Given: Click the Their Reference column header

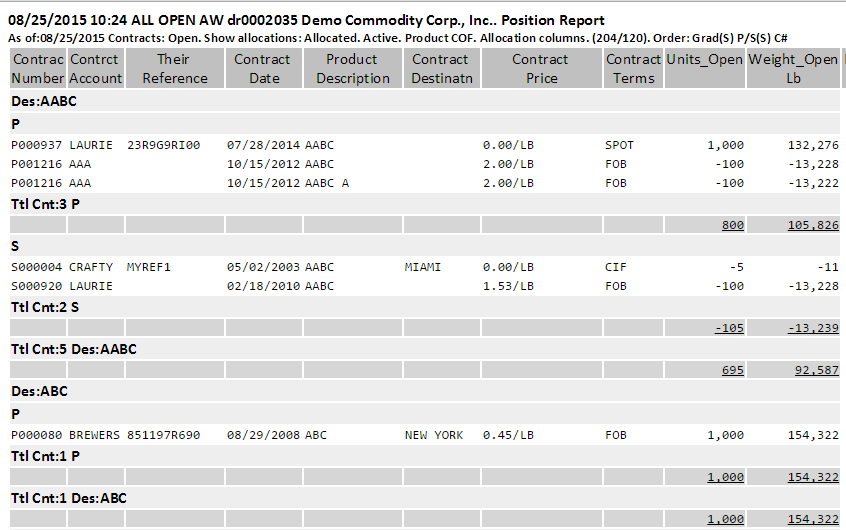Looking at the screenshot, I should click(x=175, y=69).
